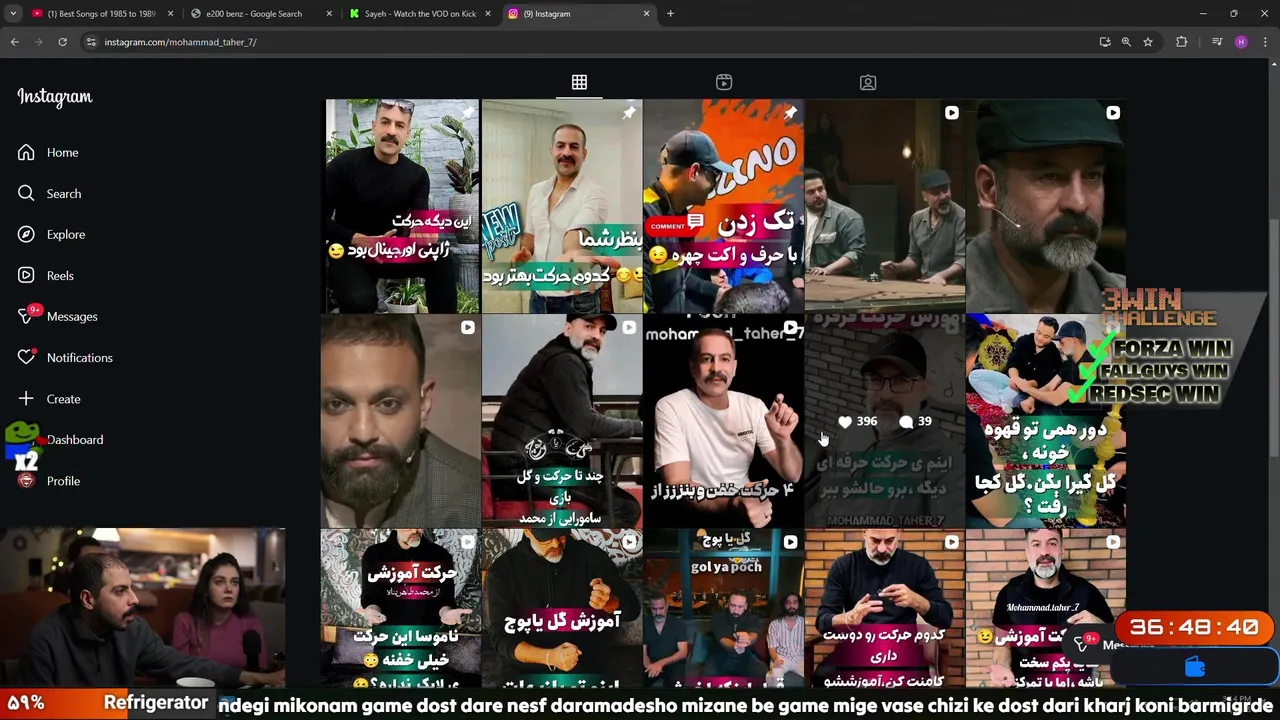Open the Chrome three-dot menu

tap(1265, 42)
